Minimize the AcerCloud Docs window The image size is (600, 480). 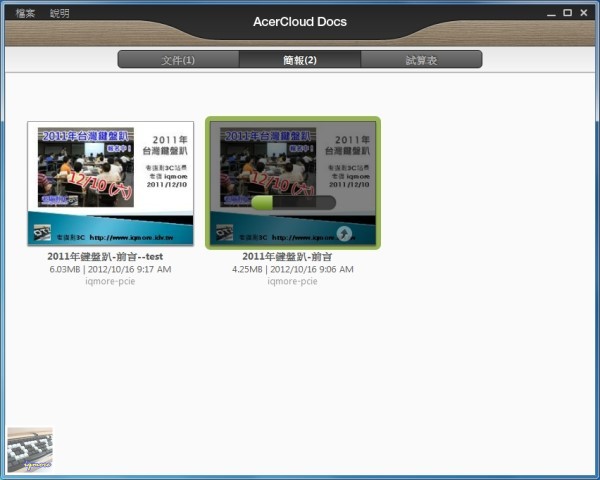point(551,13)
